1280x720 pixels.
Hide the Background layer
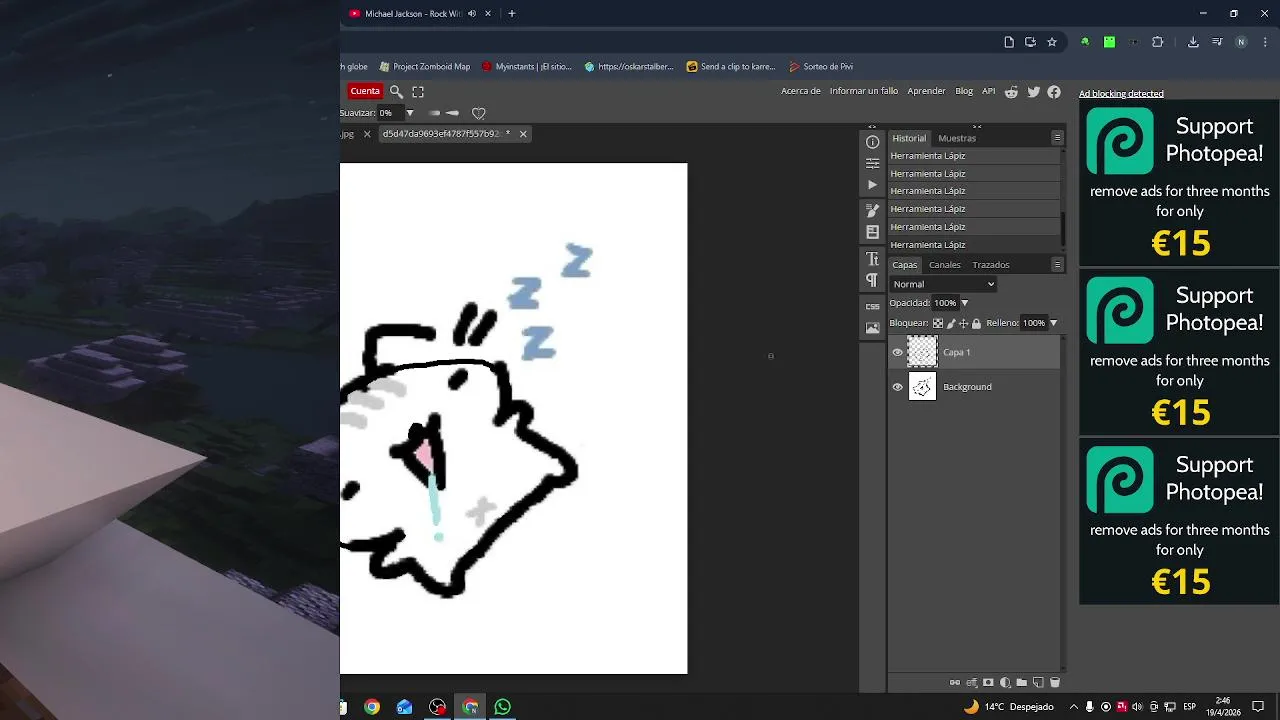(x=897, y=387)
